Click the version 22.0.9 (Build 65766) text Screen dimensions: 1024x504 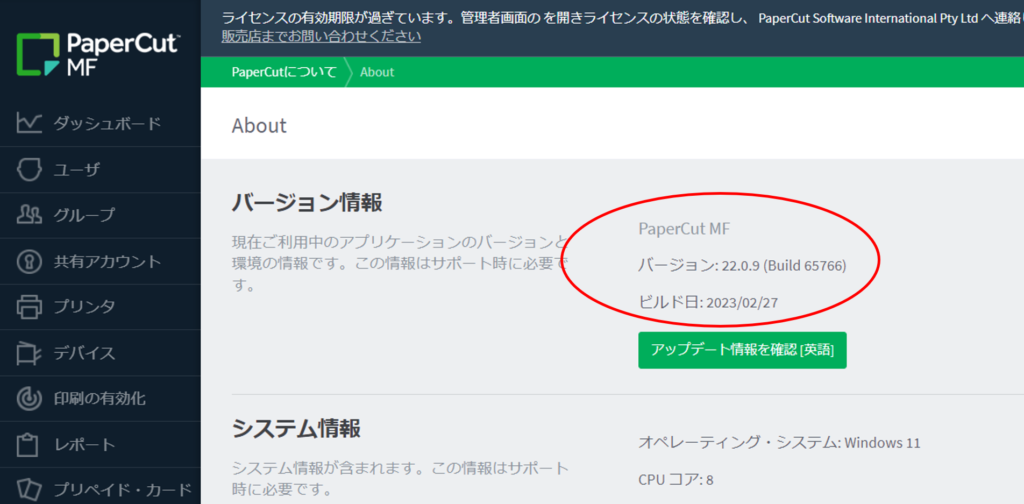tap(742, 266)
